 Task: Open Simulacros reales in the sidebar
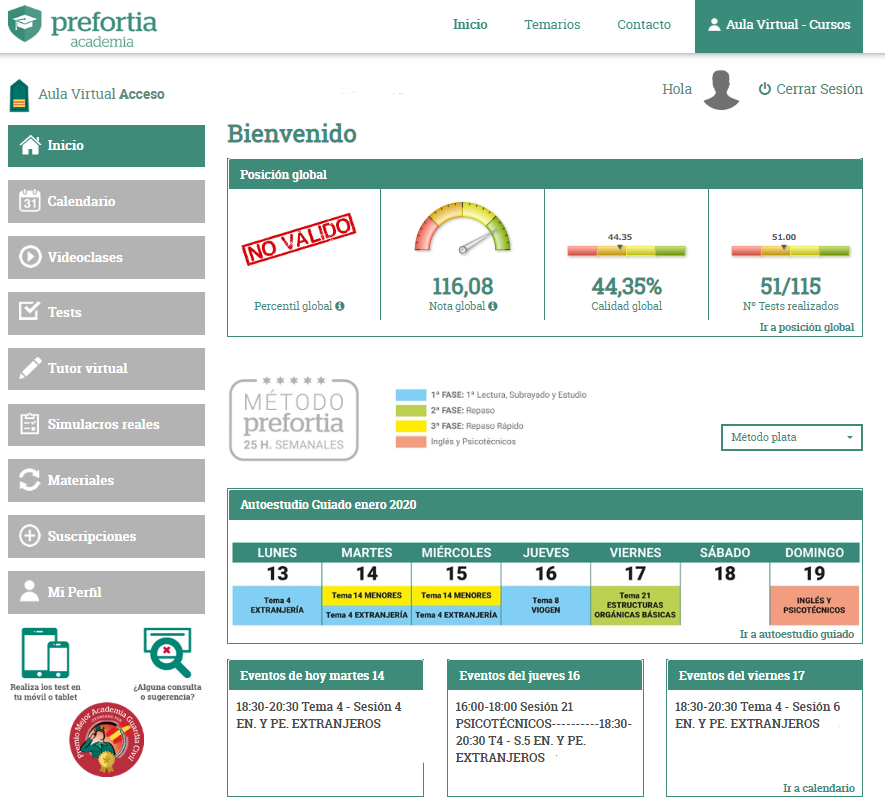click(106, 424)
